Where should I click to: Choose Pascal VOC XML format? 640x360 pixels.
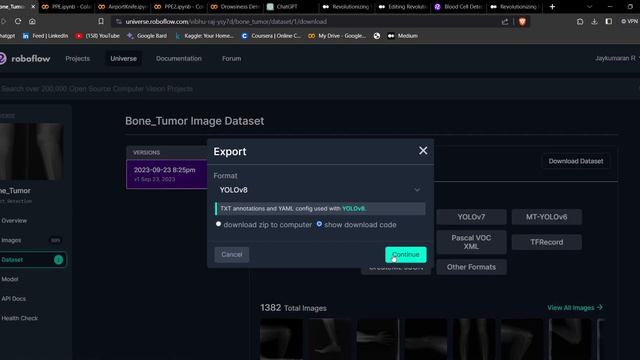(471, 242)
